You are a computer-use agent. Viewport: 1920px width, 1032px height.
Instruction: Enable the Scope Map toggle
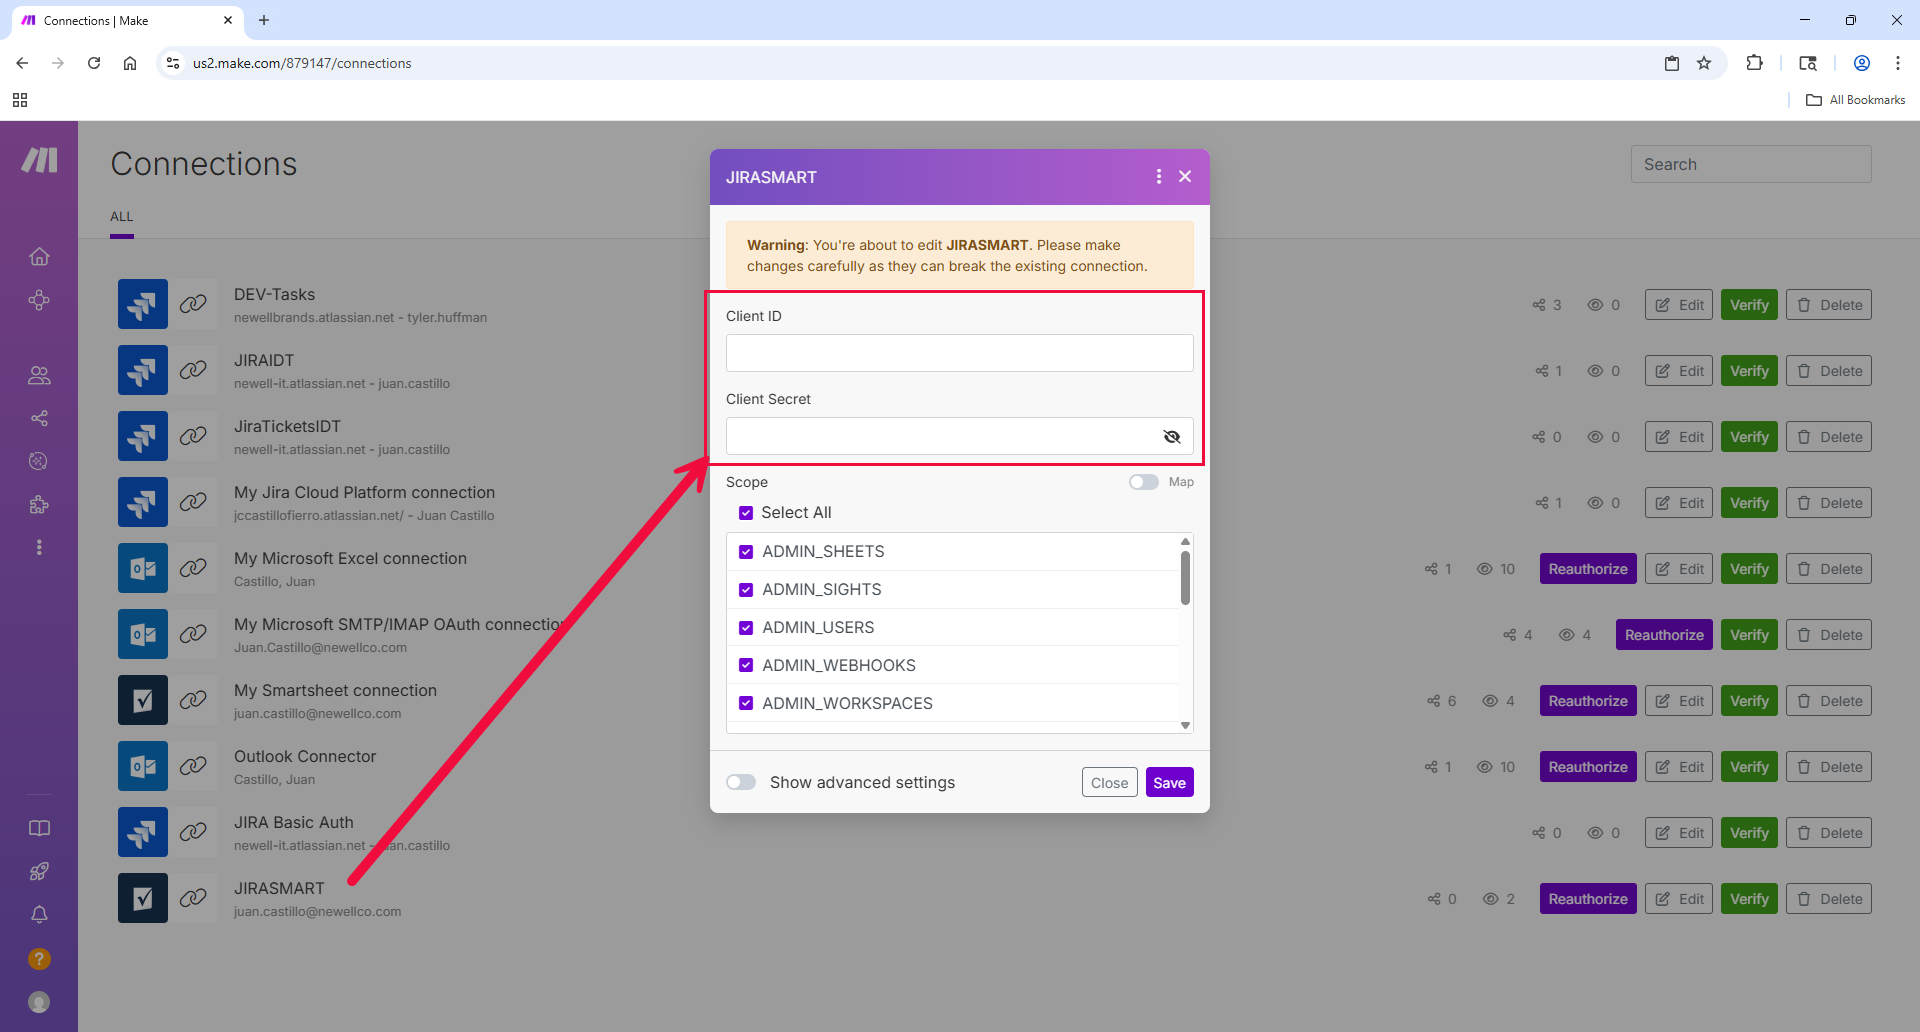(1144, 482)
